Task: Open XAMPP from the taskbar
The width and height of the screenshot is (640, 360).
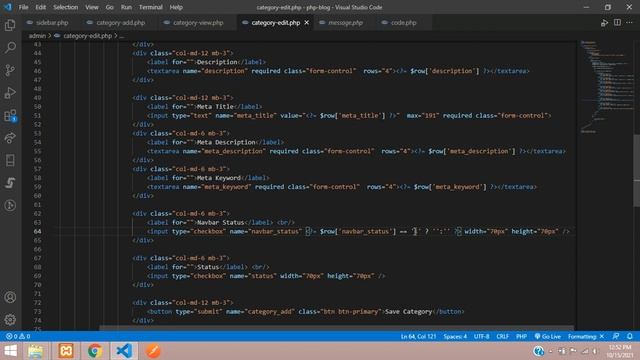Action: click(66, 351)
